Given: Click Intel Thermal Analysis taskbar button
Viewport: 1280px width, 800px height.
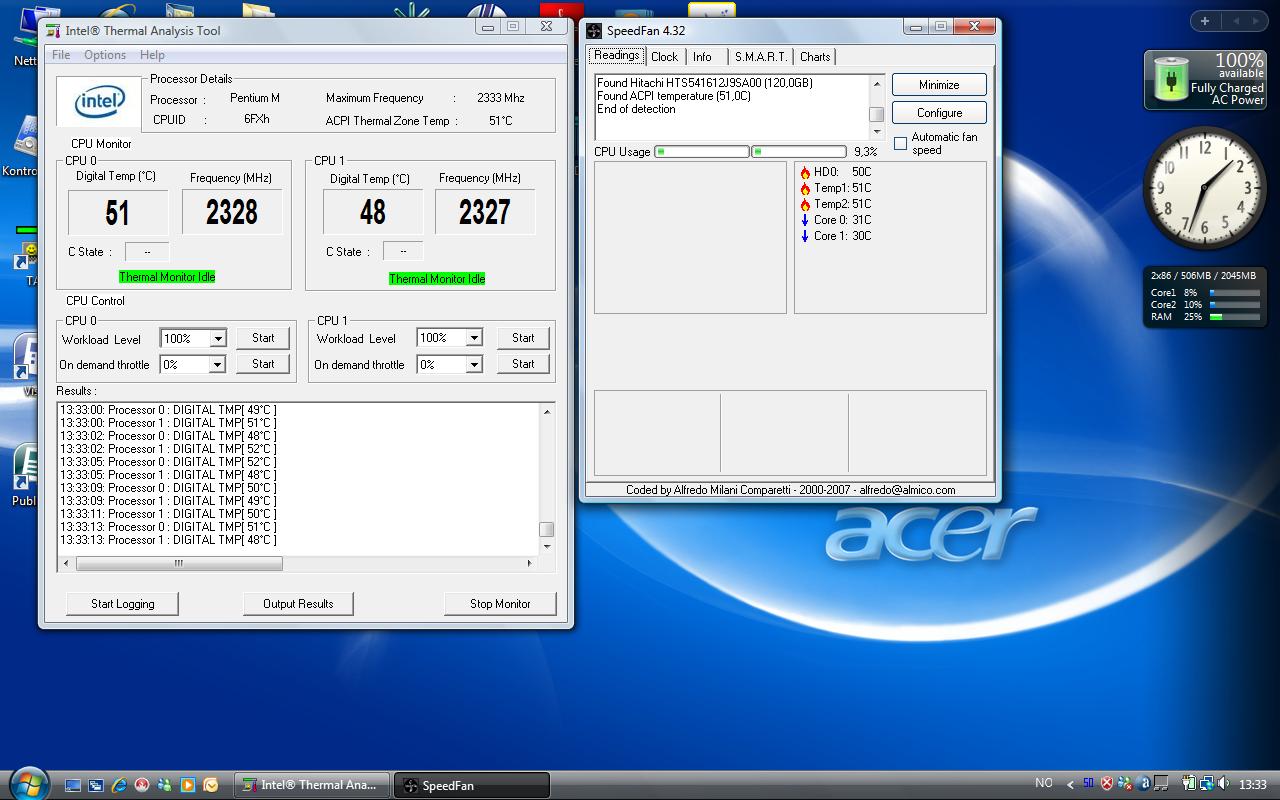Looking at the screenshot, I should (312, 785).
